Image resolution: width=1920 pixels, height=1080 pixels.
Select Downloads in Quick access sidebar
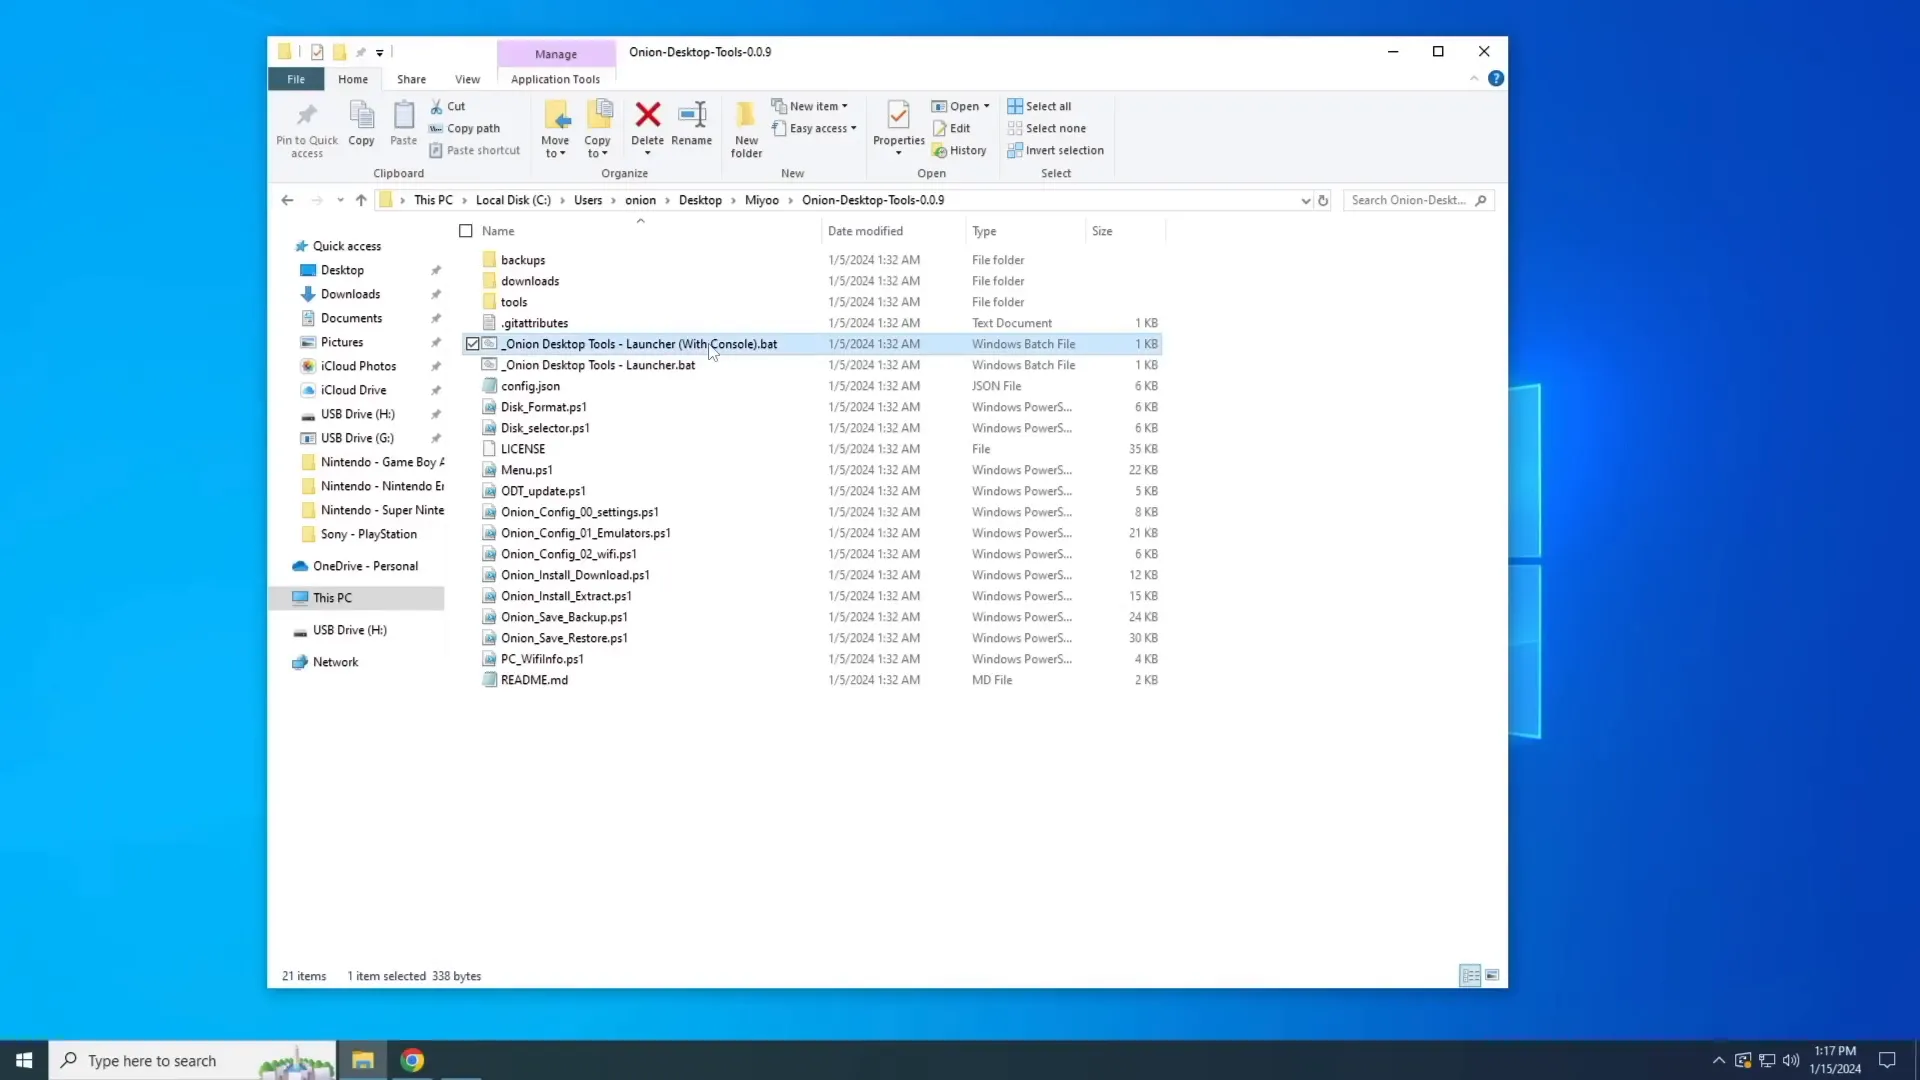pyautogui.click(x=350, y=294)
